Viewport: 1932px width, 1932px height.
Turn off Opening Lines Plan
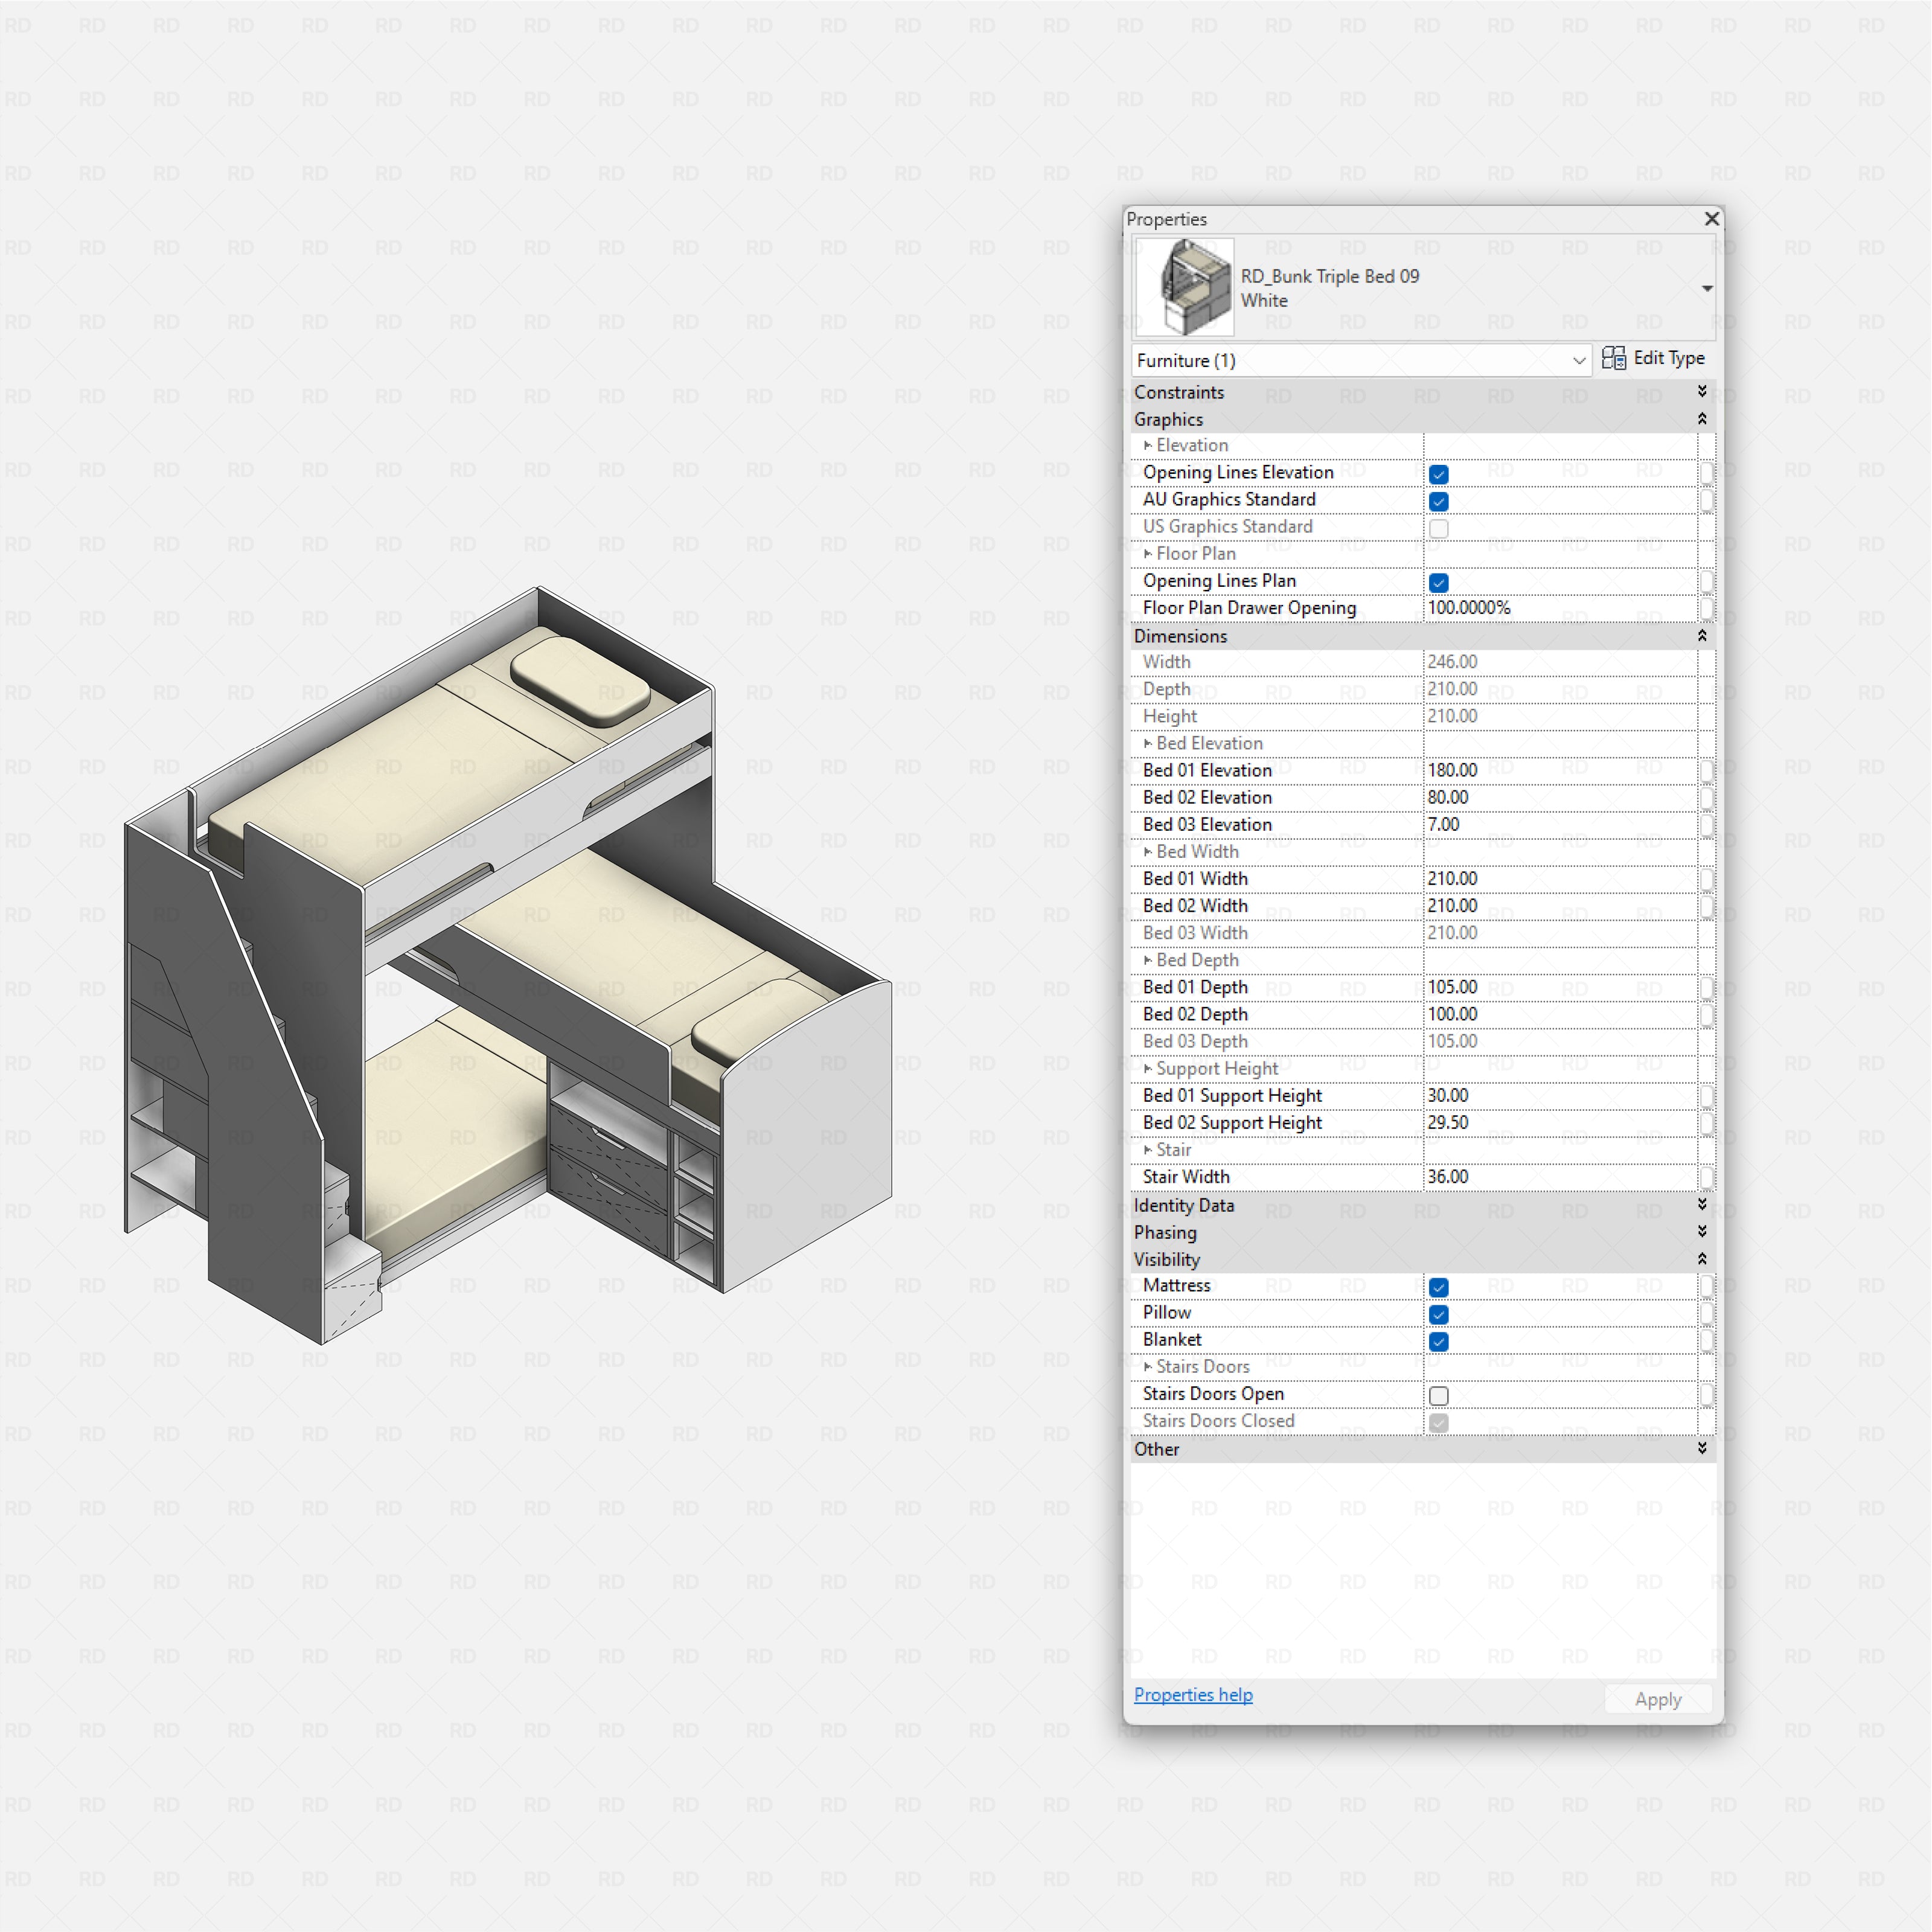pyautogui.click(x=1438, y=582)
